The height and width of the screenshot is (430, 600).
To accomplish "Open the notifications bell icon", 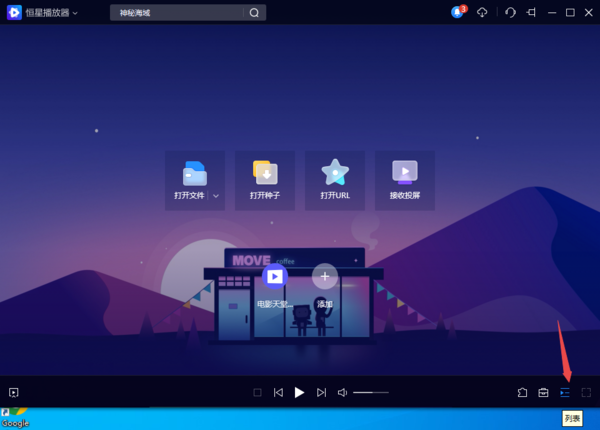I will (x=458, y=12).
